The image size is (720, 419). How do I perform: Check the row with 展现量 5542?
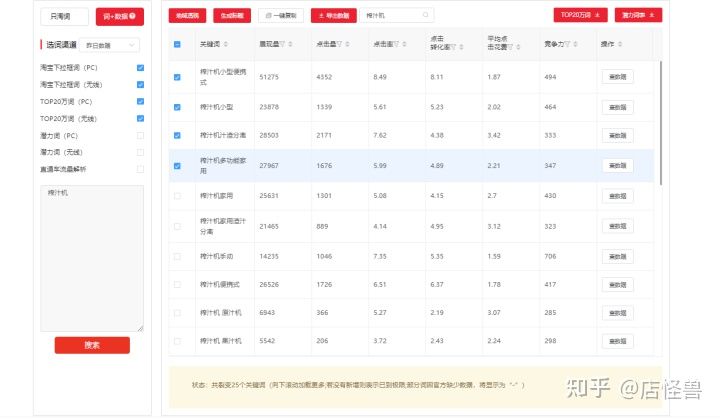pyautogui.click(x=177, y=341)
